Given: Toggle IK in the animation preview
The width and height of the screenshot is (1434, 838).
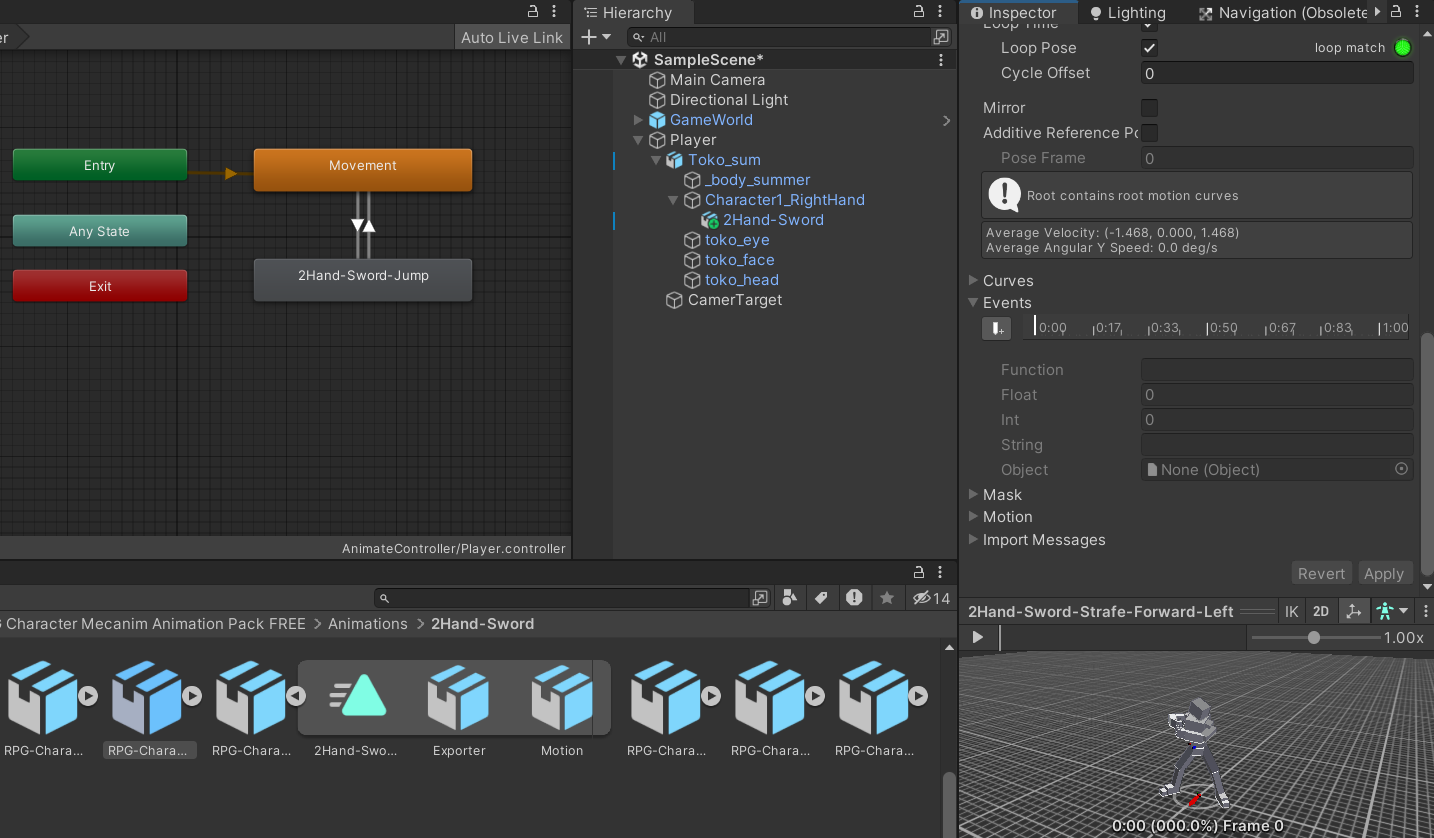Looking at the screenshot, I should tap(1292, 611).
